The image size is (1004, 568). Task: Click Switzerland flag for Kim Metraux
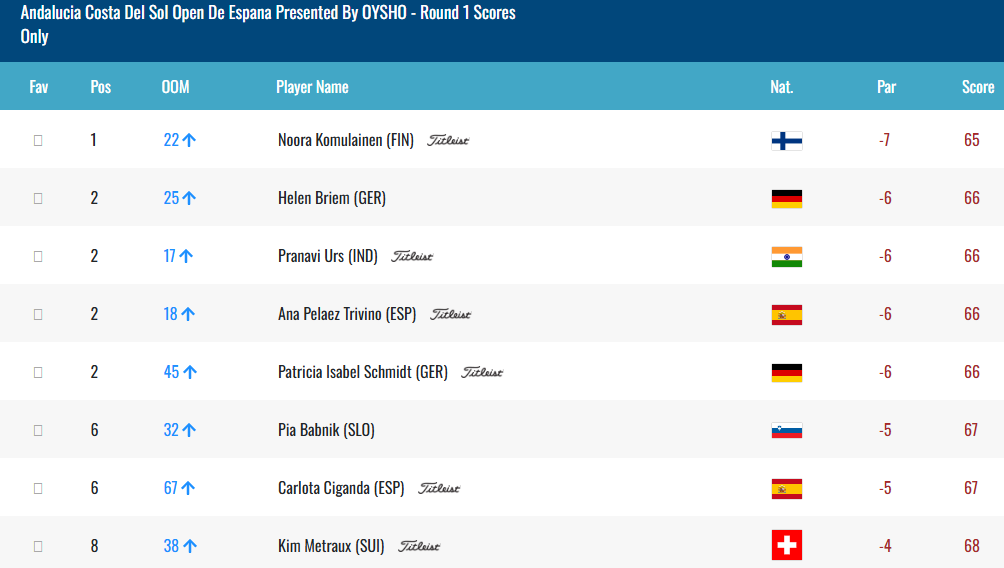coord(786,546)
